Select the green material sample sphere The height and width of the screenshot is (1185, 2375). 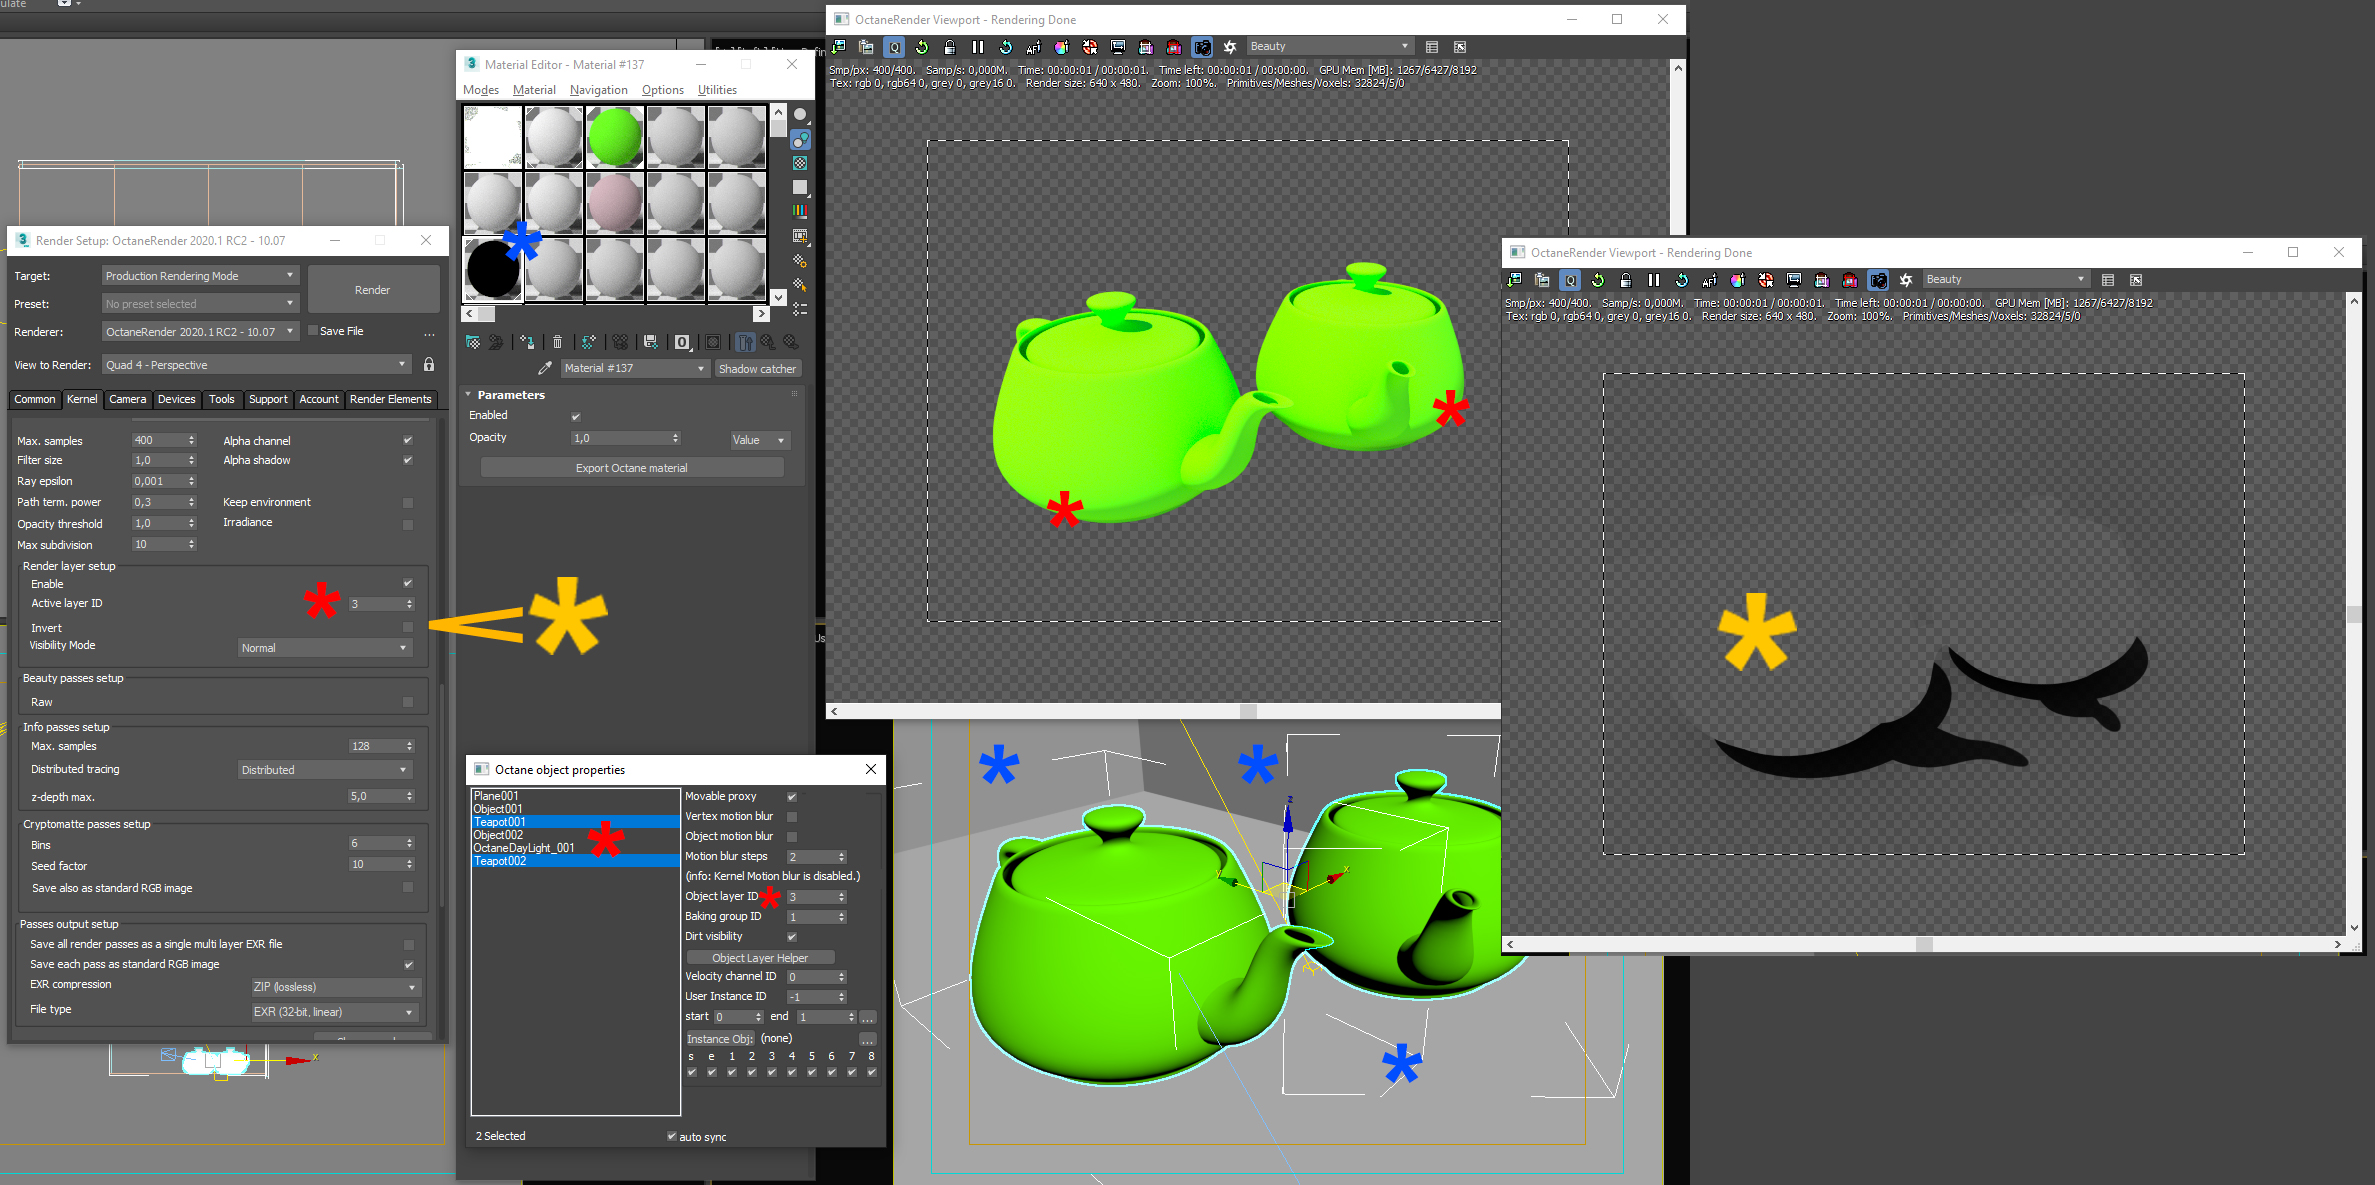(614, 137)
